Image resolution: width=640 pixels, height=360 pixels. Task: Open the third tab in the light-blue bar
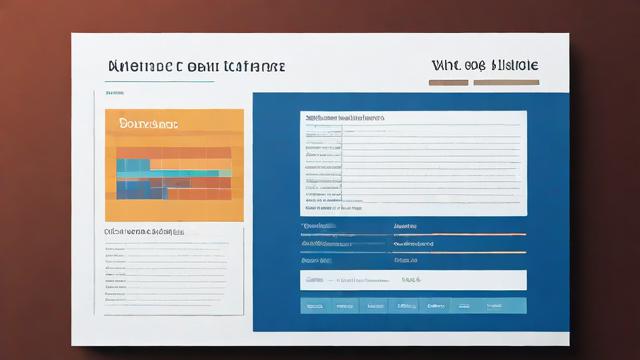[374, 306]
